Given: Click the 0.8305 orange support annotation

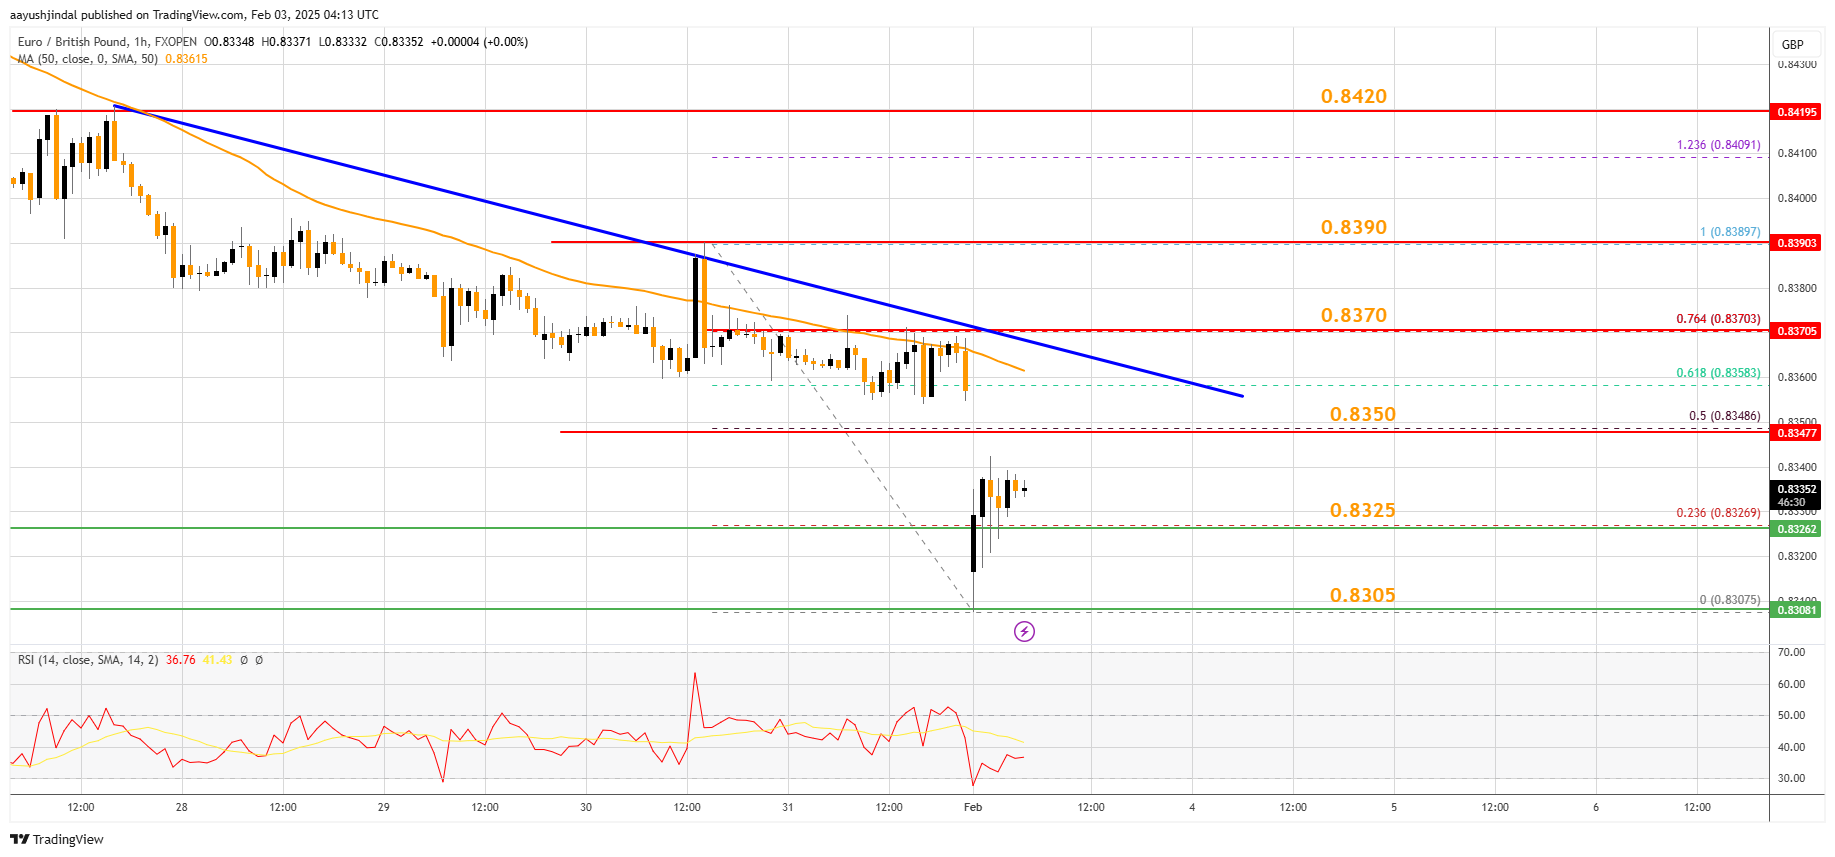Looking at the screenshot, I should coord(1363,595).
